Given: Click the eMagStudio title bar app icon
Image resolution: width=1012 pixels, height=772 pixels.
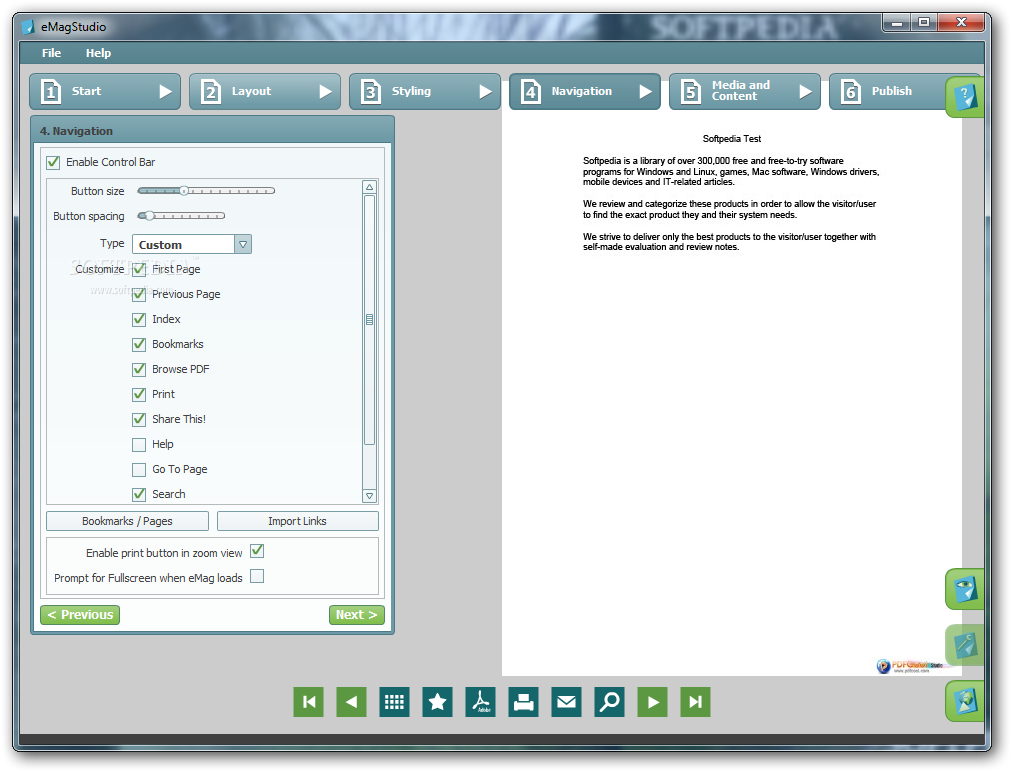Looking at the screenshot, I should (x=28, y=26).
